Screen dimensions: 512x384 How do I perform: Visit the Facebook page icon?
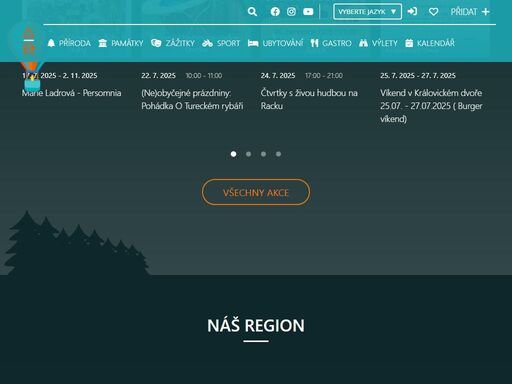[x=275, y=12]
